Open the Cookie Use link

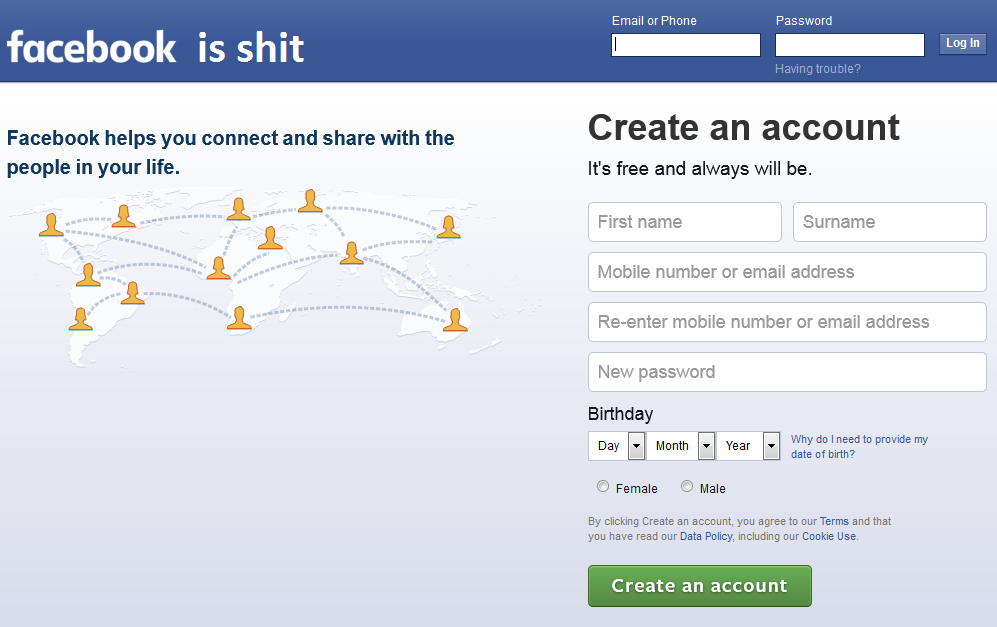(829, 536)
